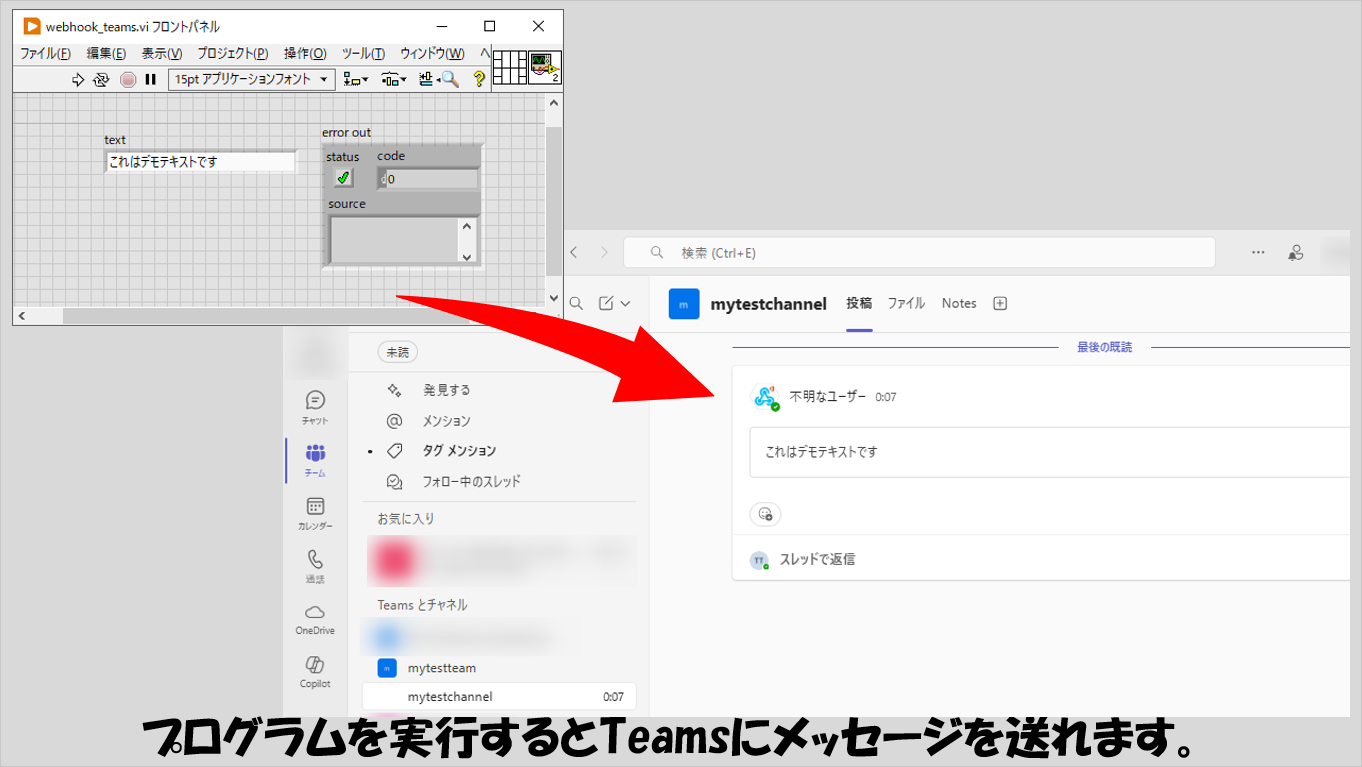Open 通話 in the Teams sidebar
This screenshot has height=767, width=1362.
tap(315, 566)
